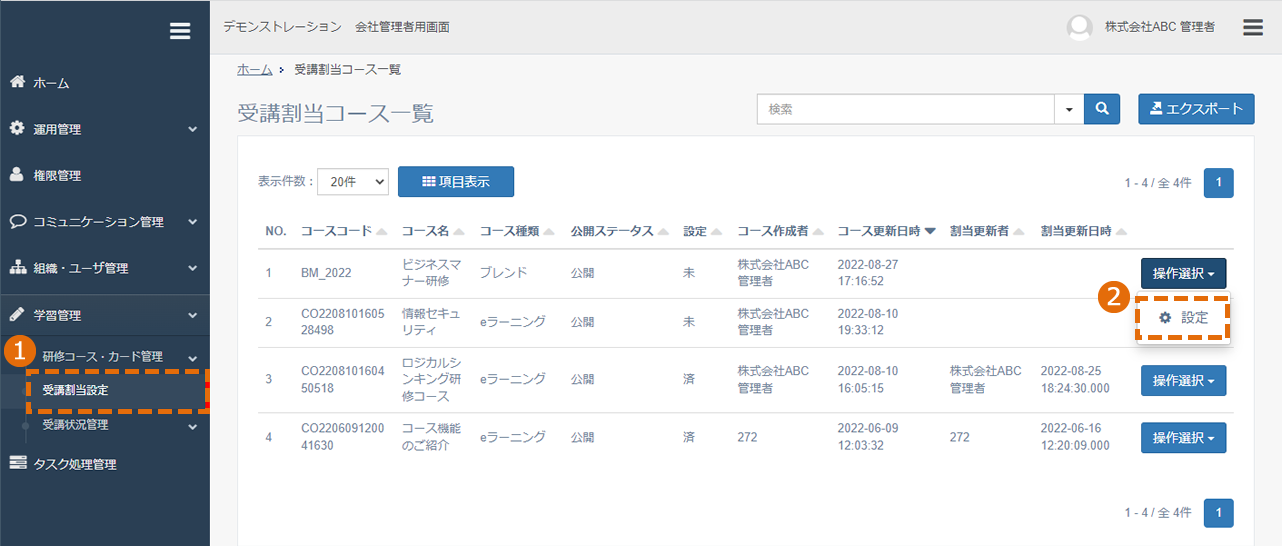The width and height of the screenshot is (1282, 546).
Task: Click the tasks icon beside タスク処理管理
Action: [18, 464]
